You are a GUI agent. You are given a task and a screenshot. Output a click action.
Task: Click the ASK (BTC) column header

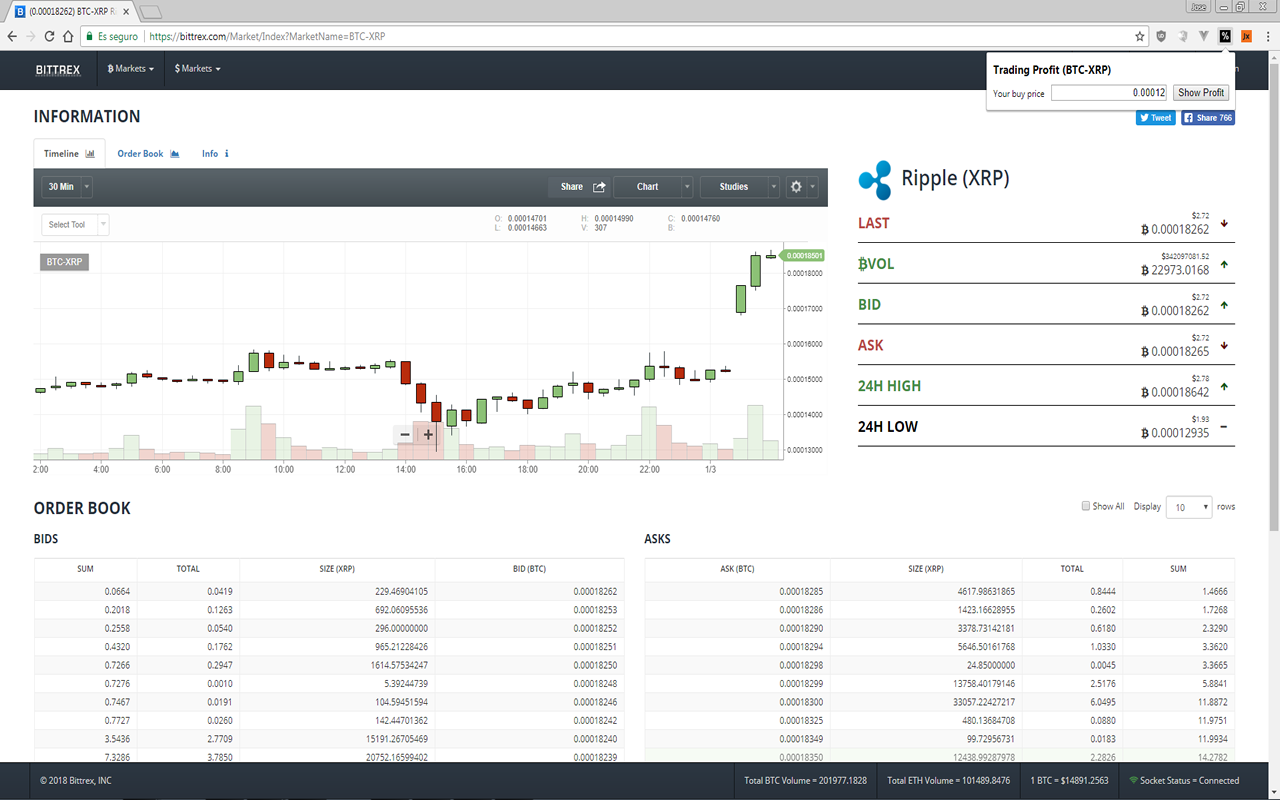point(737,569)
